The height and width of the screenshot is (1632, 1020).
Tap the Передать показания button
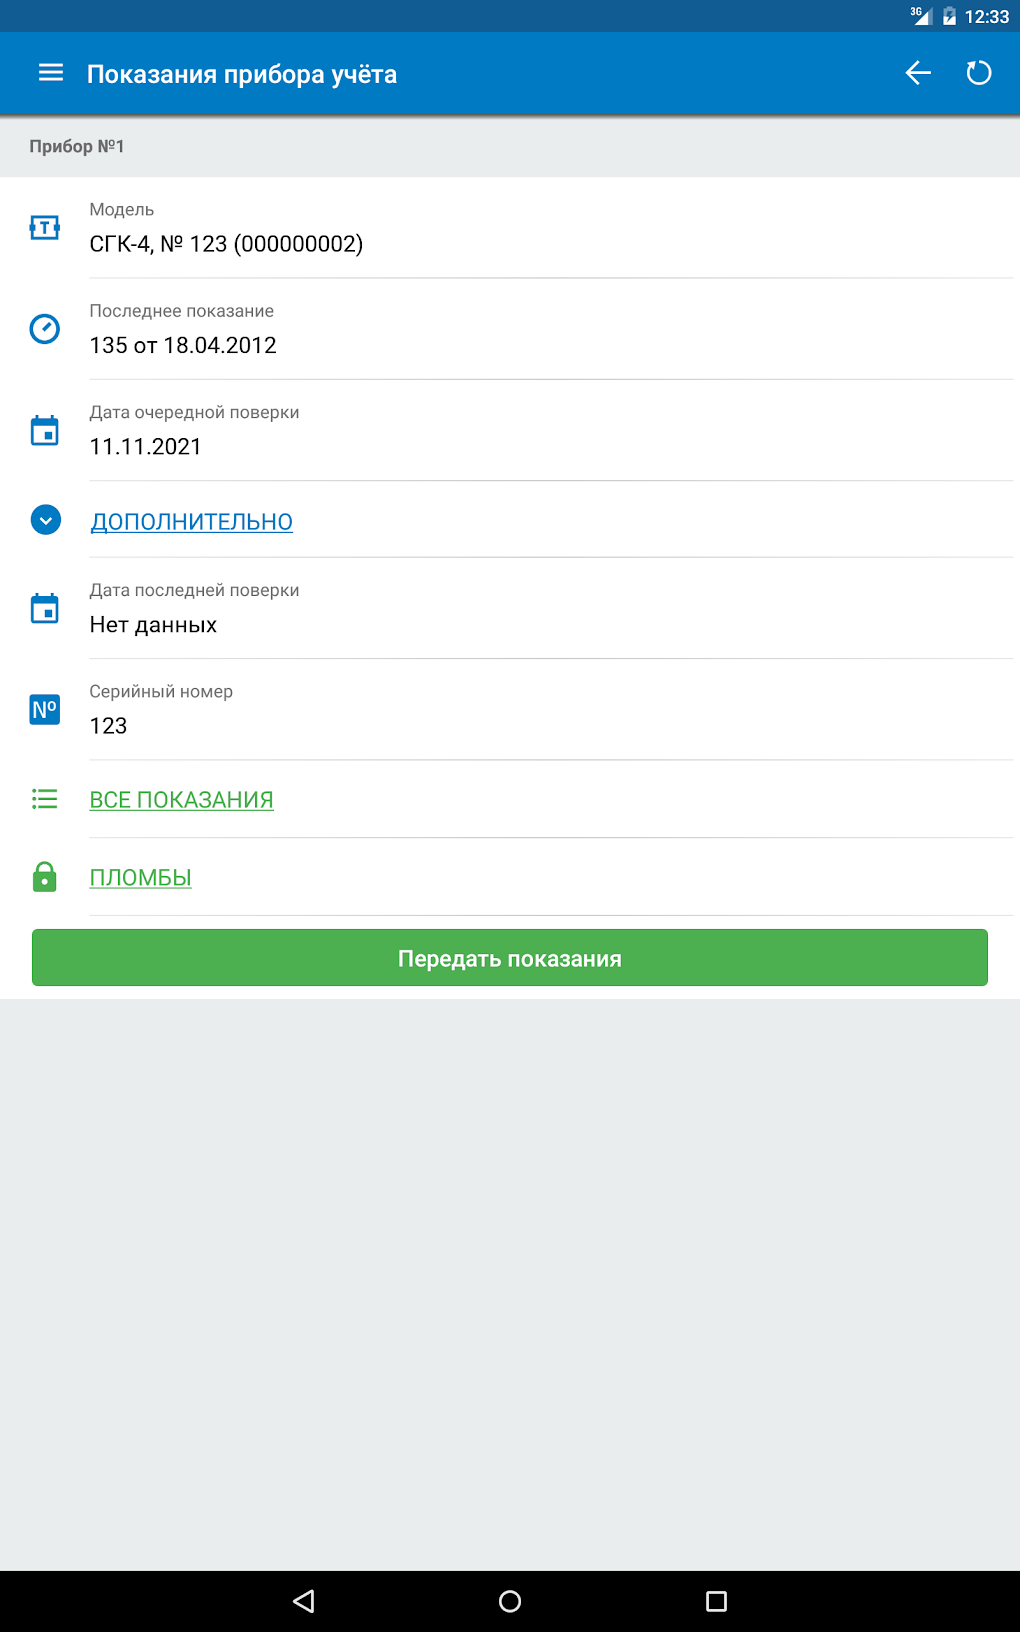510,958
